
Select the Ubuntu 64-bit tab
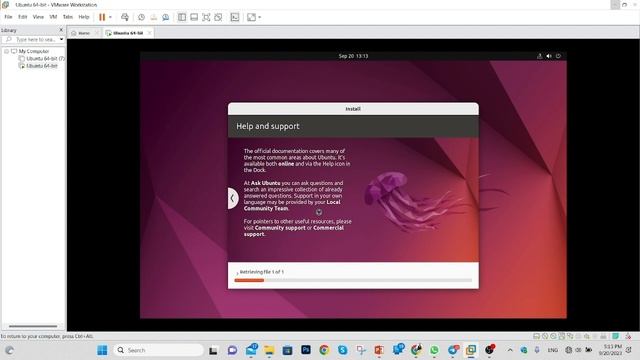(128, 33)
